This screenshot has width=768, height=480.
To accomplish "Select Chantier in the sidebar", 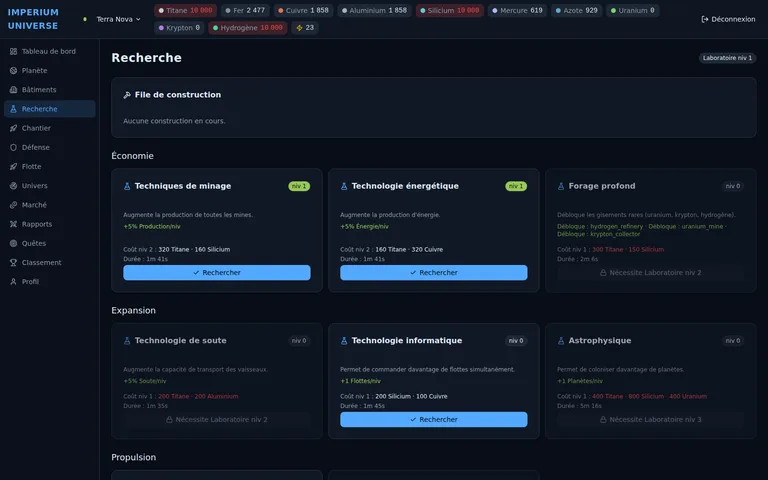I will (x=49, y=128).
